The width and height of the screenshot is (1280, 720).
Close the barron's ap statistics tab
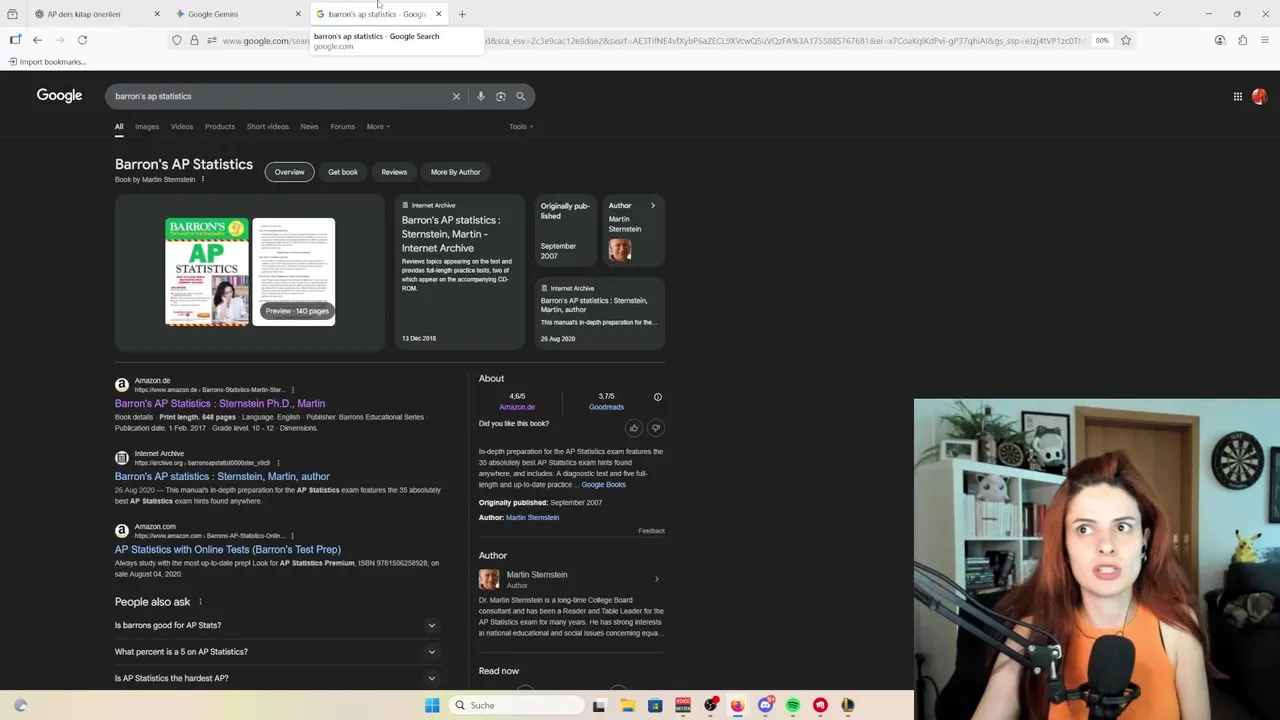coord(438,14)
